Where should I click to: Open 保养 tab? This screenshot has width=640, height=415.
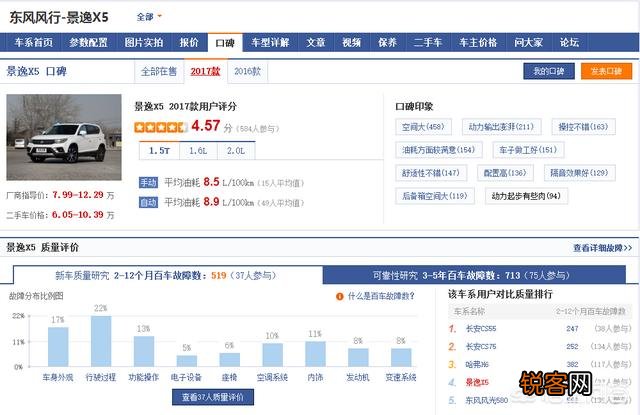[x=387, y=42]
